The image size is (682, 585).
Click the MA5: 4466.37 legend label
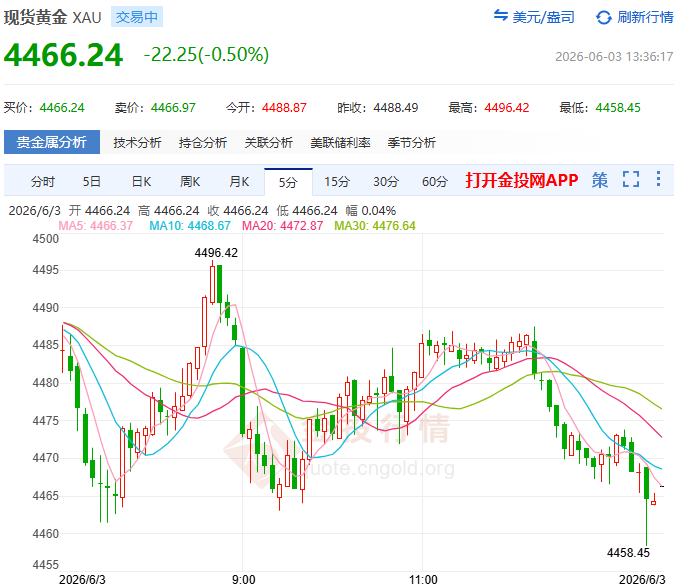click(x=95, y=226)
